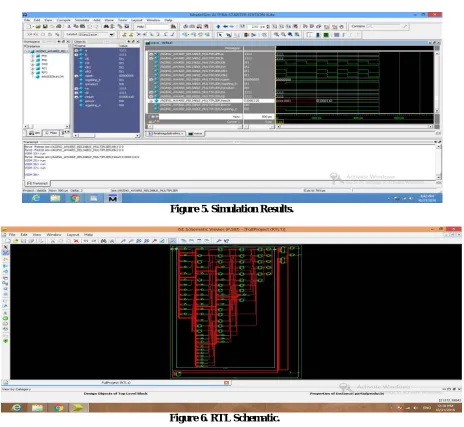Image resolution: width=464 pixels, height=427 pixels.
Task: Click the ModelSim Open file toolbar icon
Action: pos(38,26)
